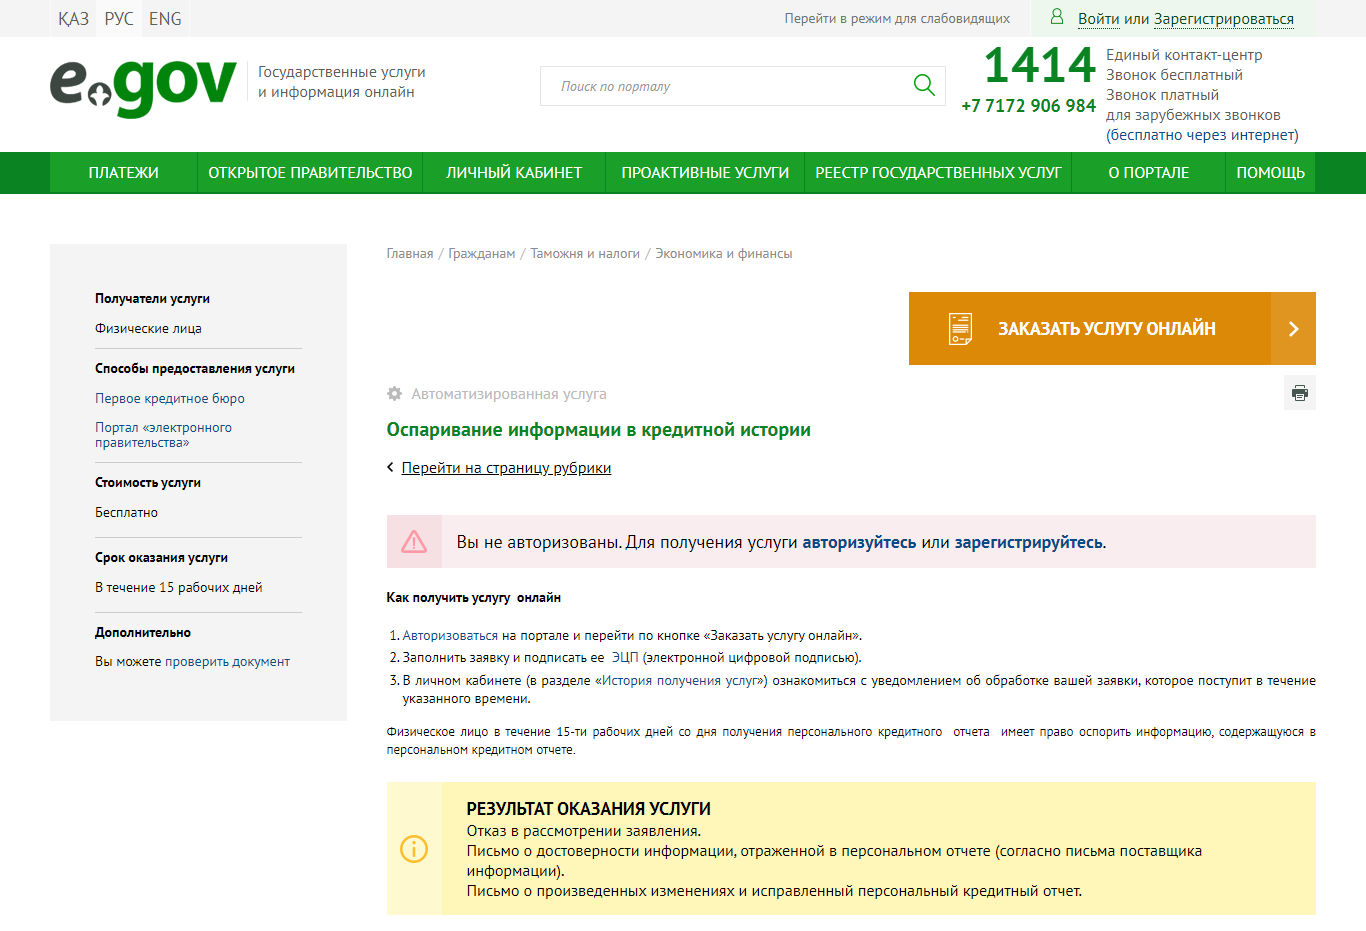Open Первое кредитное бюро link
Viewport: 1366px width, 931px height.
pos(170,398)
